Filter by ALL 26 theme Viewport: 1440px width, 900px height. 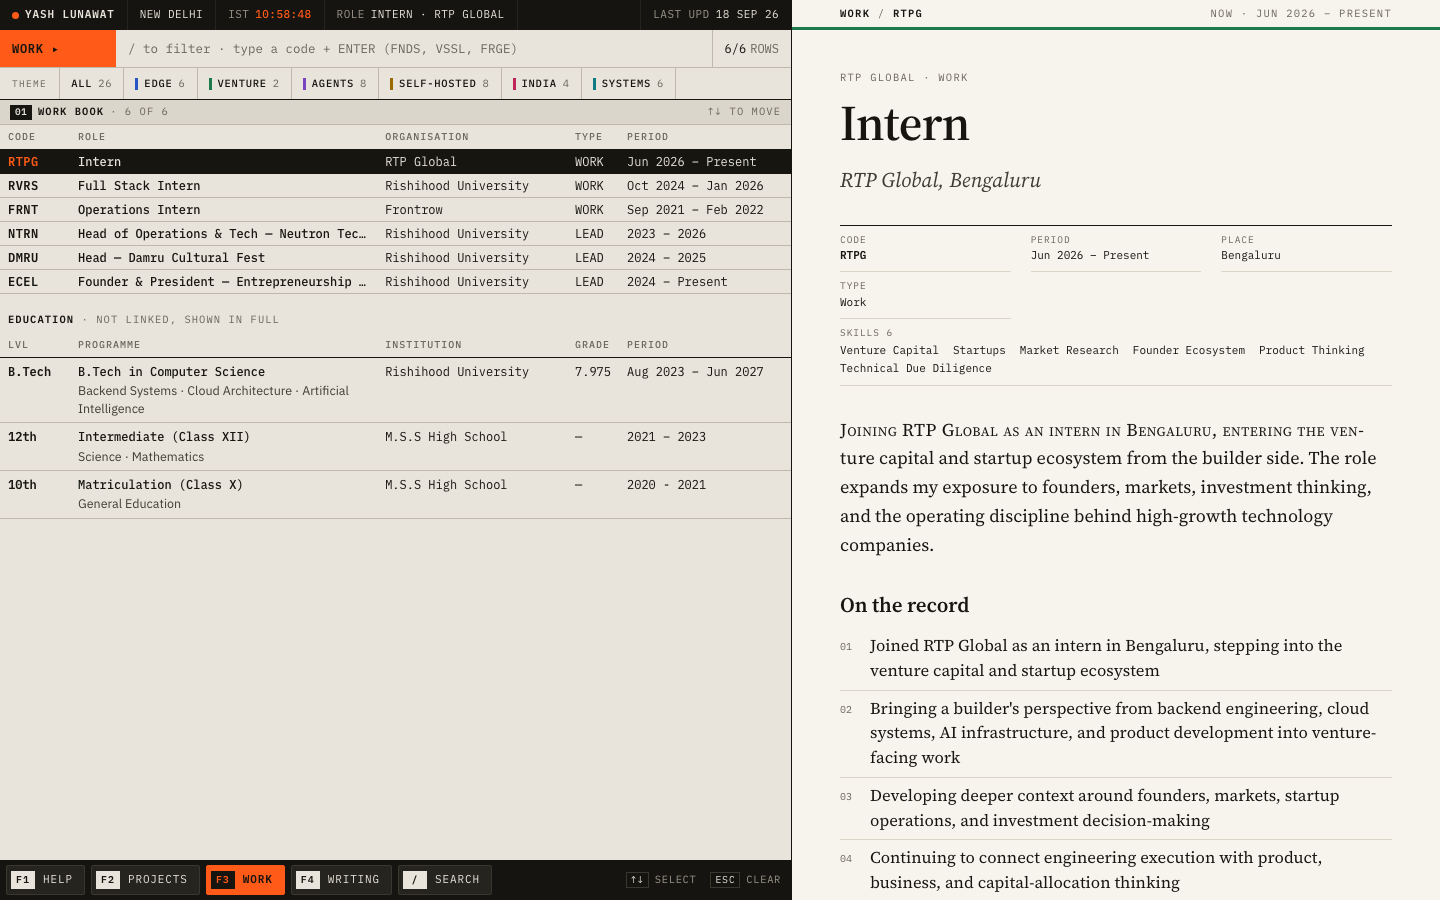point(92,84)
